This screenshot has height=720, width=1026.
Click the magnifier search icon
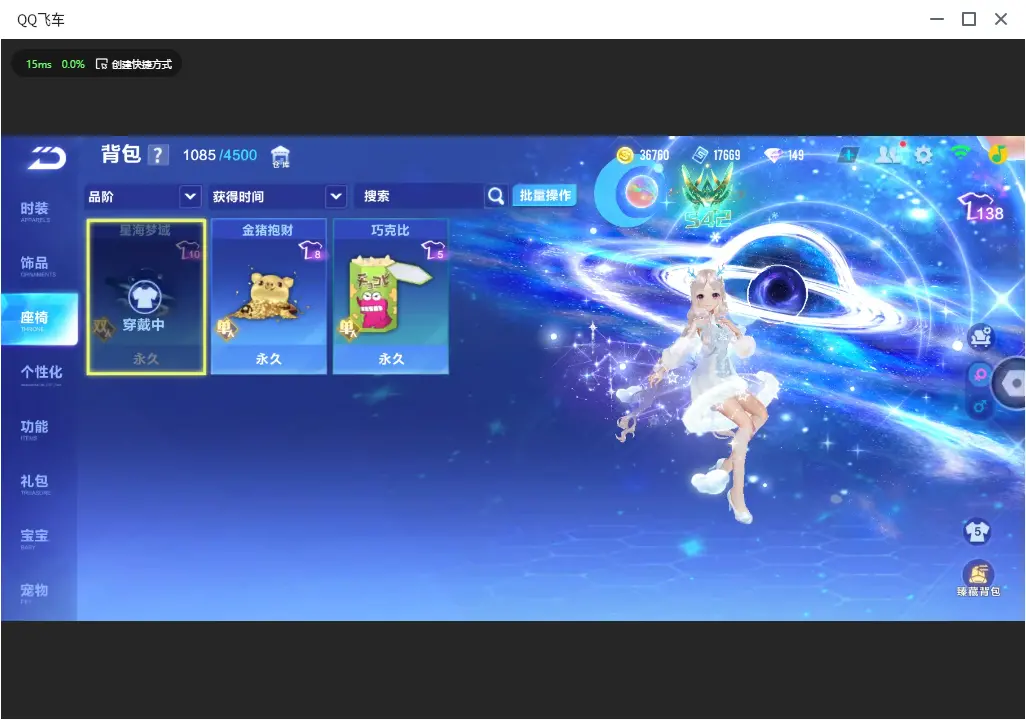[x=496, y=196]
